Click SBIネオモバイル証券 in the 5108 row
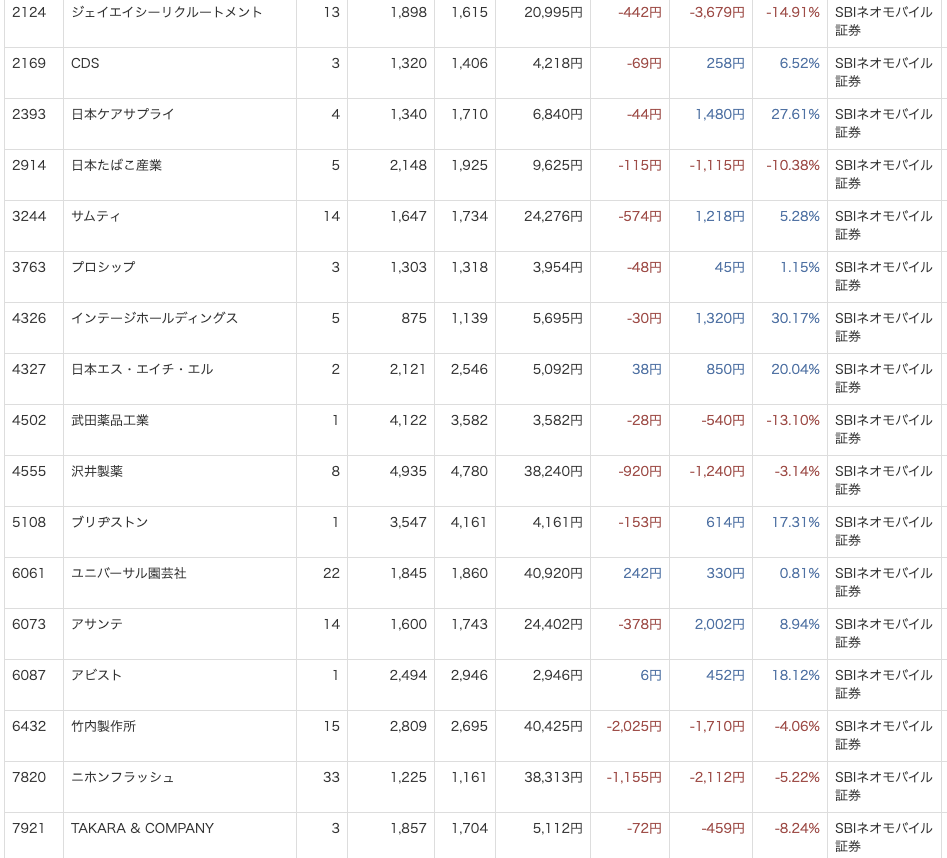The height and width of the screenshot is (858, 947). (884, 531)
